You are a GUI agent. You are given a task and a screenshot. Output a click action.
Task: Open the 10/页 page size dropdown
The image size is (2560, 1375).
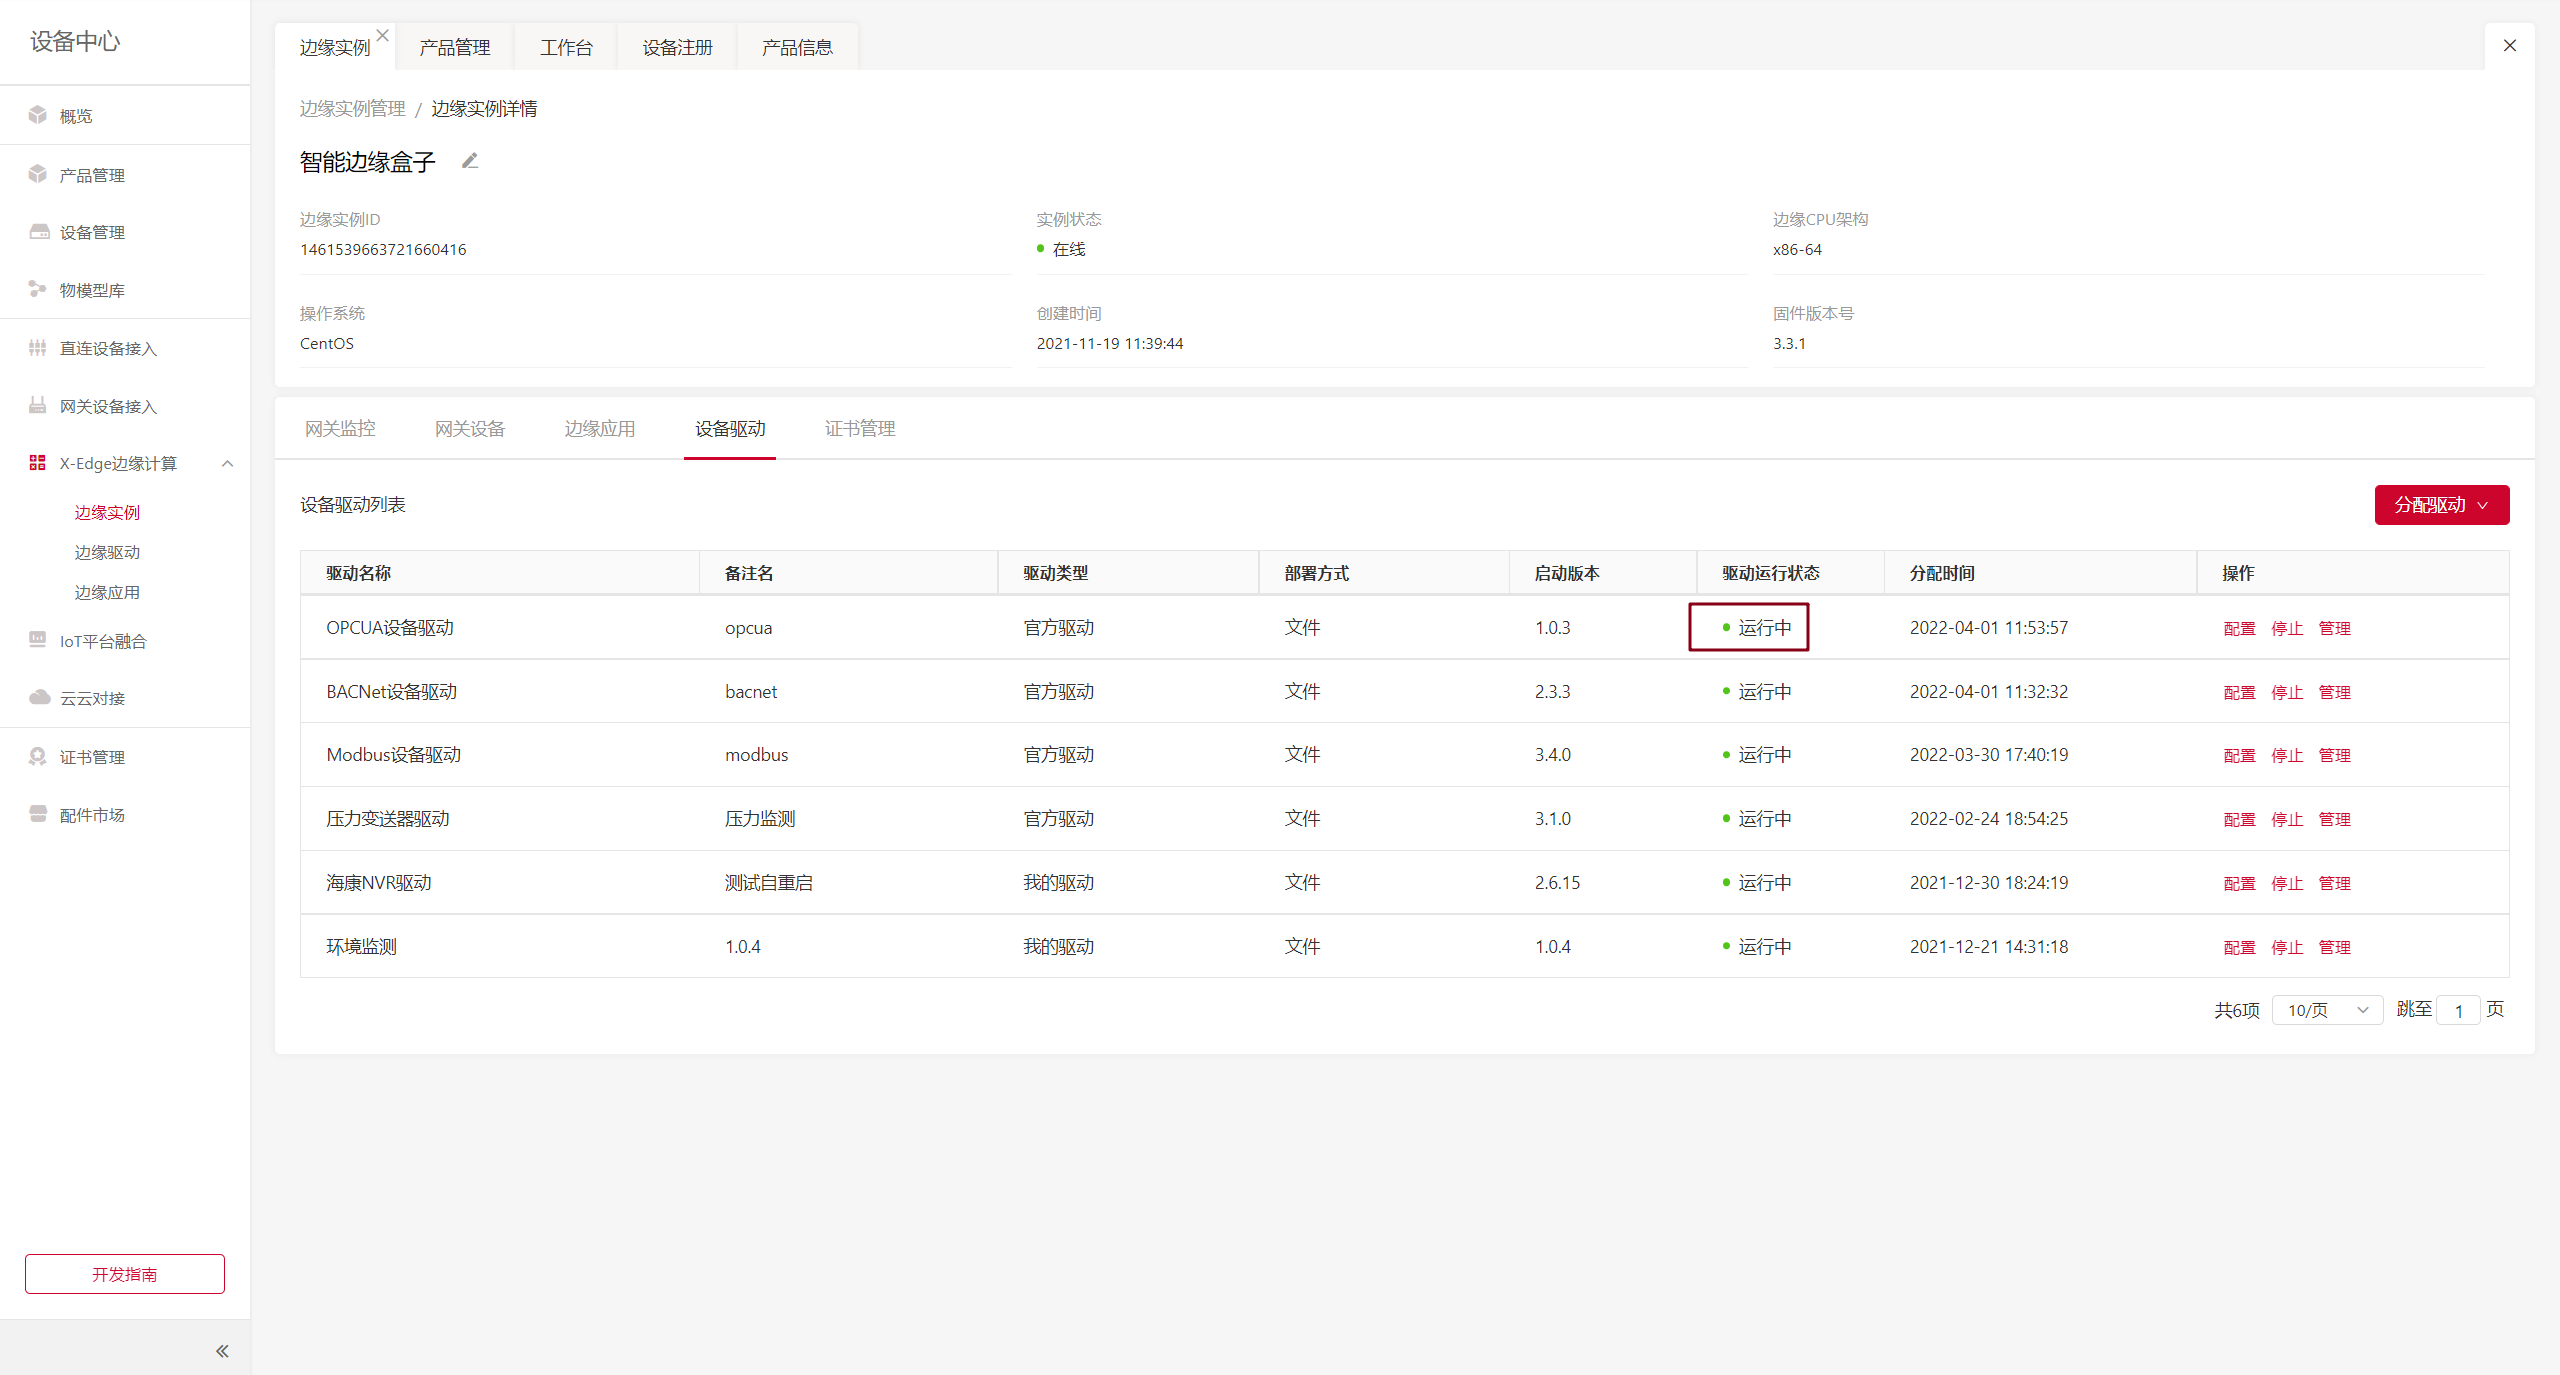pos(2327,1010)
